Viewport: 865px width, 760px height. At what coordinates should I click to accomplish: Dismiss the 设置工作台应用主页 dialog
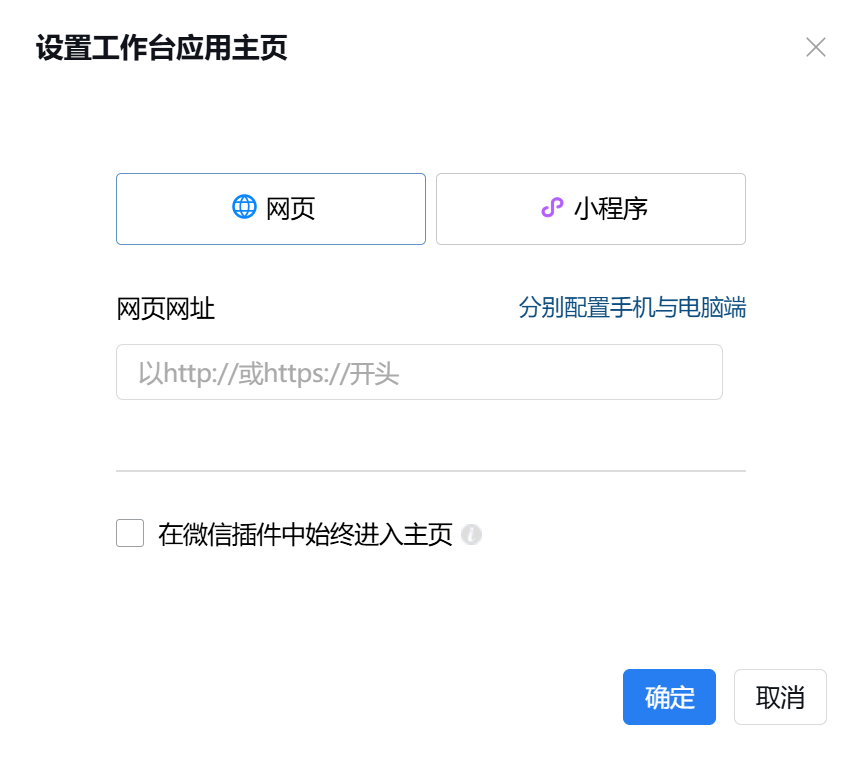816,47
